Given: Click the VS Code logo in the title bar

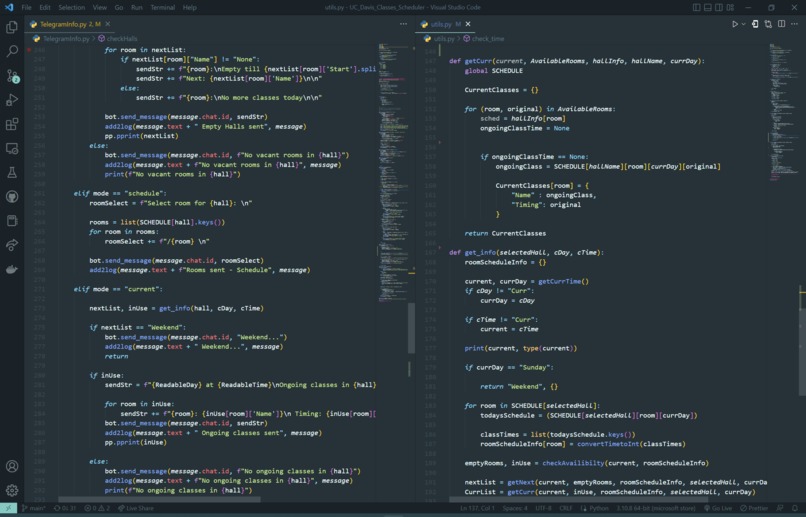Looking at the screenshot, I should [9, 7].
